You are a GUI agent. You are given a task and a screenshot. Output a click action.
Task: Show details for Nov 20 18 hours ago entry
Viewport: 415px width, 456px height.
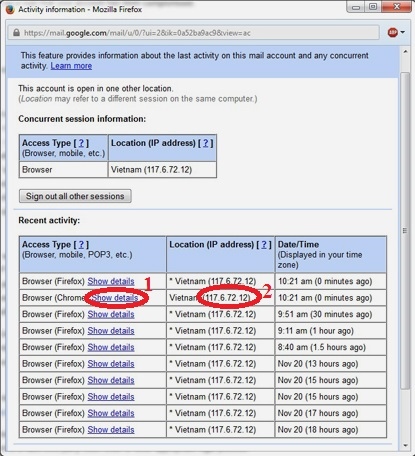coord(111,430)
